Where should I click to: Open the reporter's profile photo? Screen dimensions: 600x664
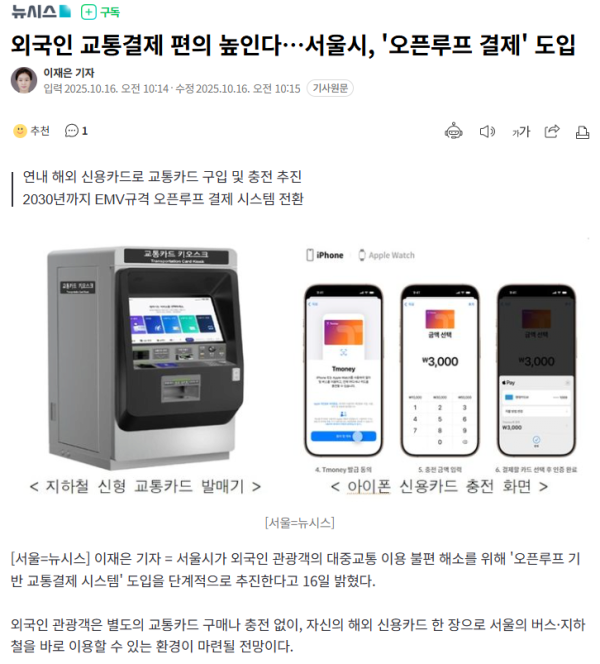pos(24,80)
